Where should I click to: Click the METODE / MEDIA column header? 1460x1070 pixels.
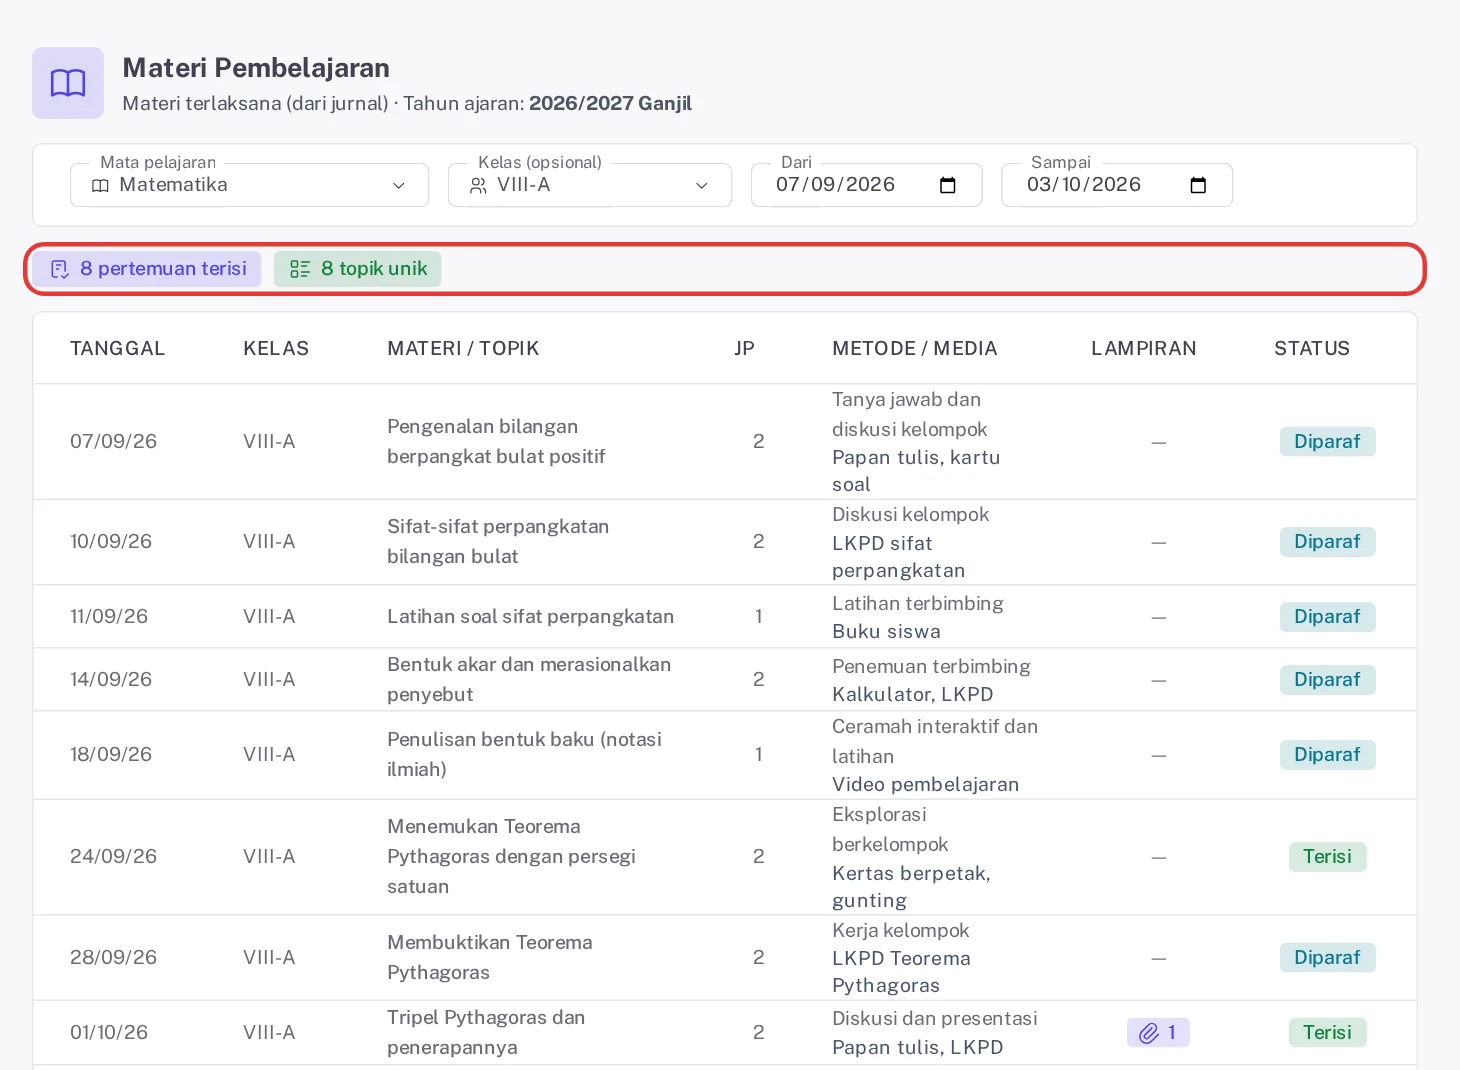tap(914, 348)
